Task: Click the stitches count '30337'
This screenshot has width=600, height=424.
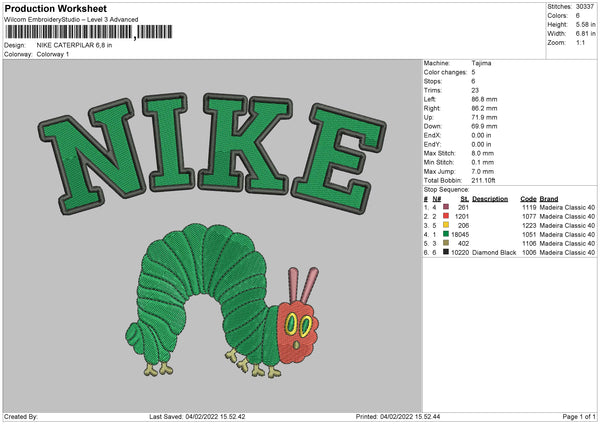Action: coord(585,7)
